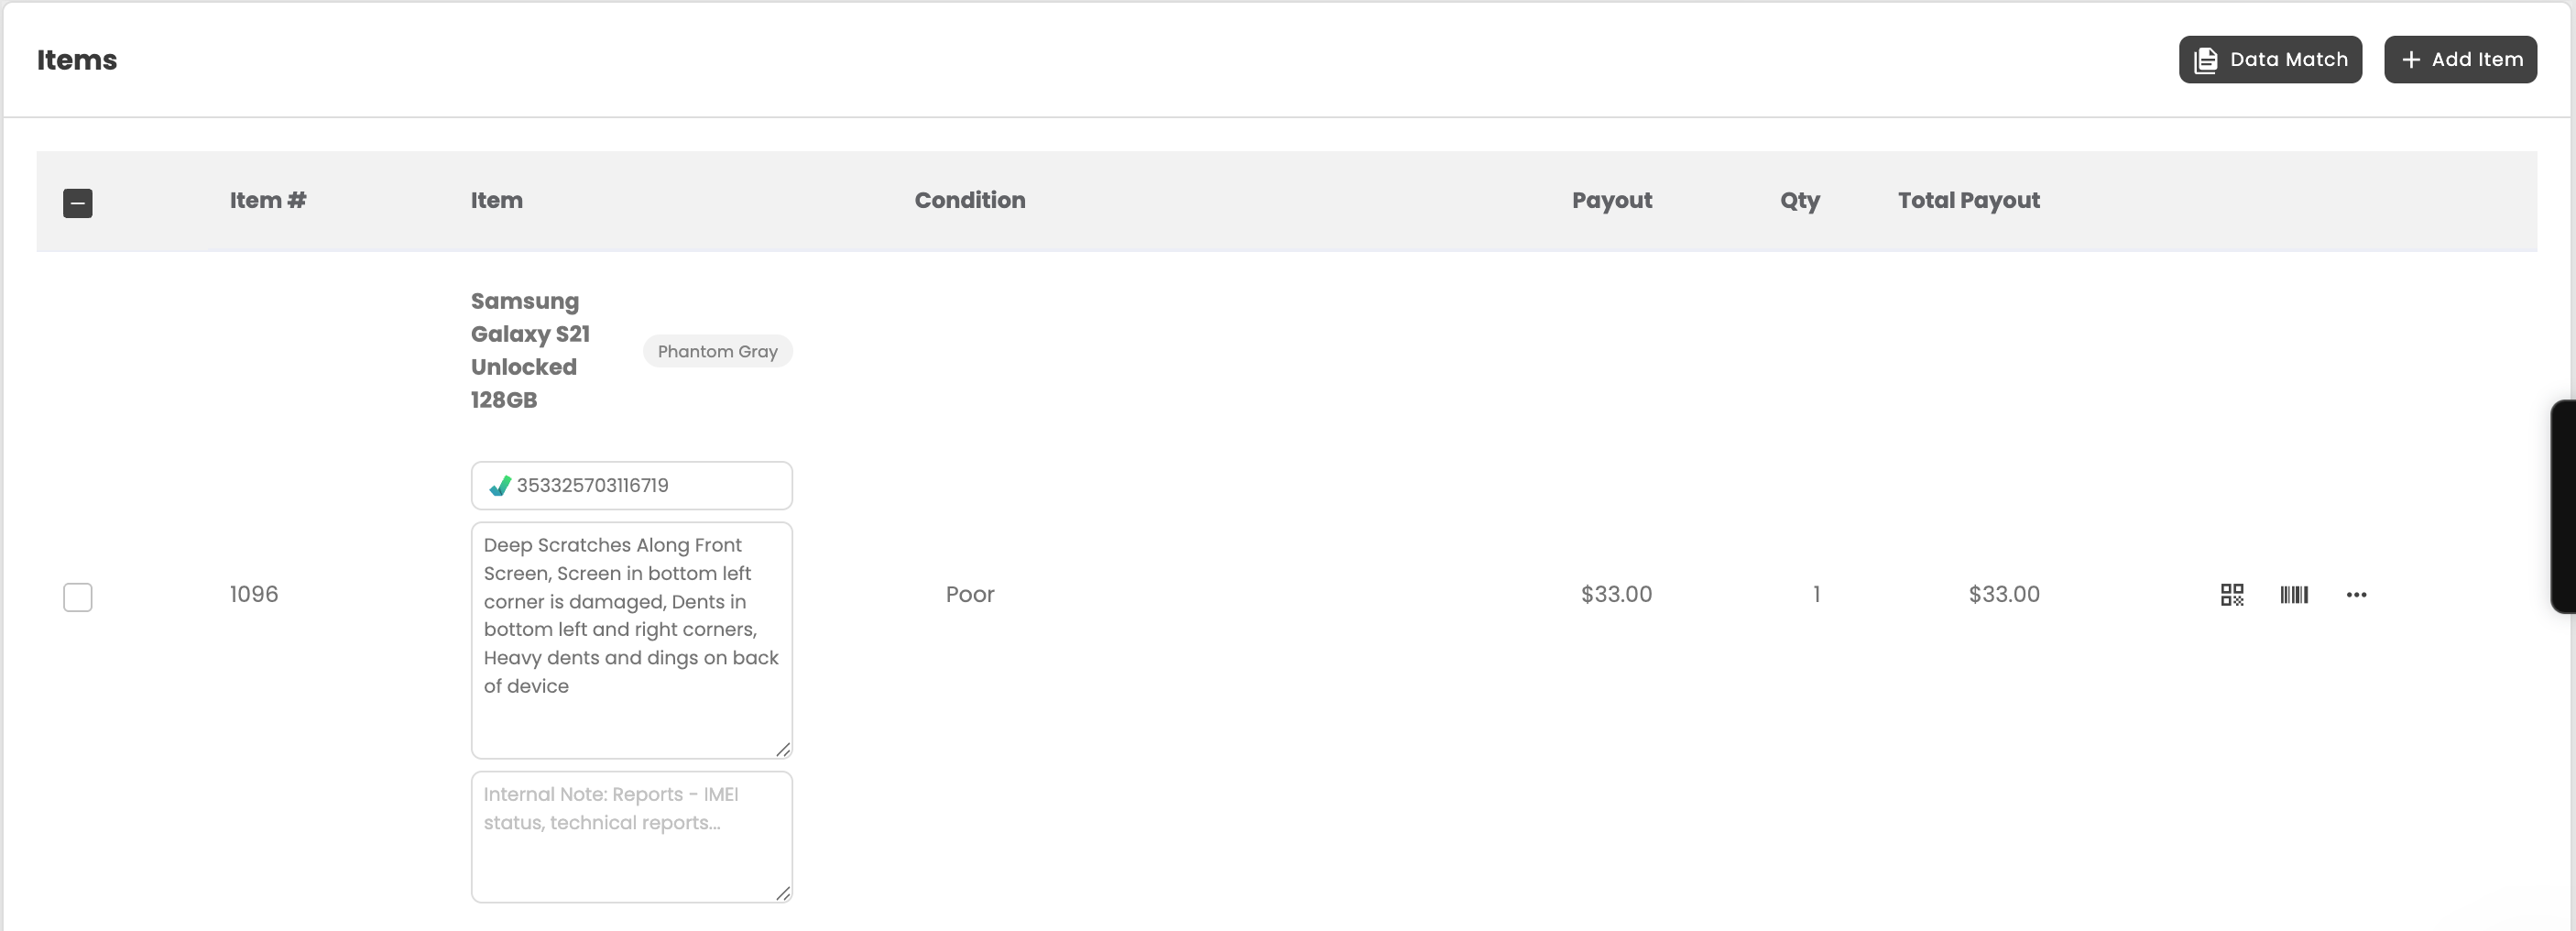Click the Total Payout column header
2576x931 pixels.
[x=1969, y=200]
